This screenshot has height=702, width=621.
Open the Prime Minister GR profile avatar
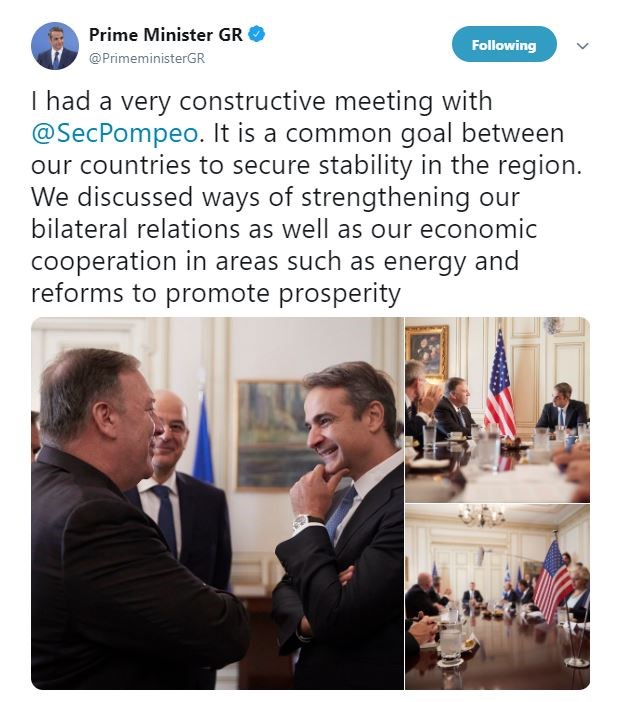[x=55, y=46]
